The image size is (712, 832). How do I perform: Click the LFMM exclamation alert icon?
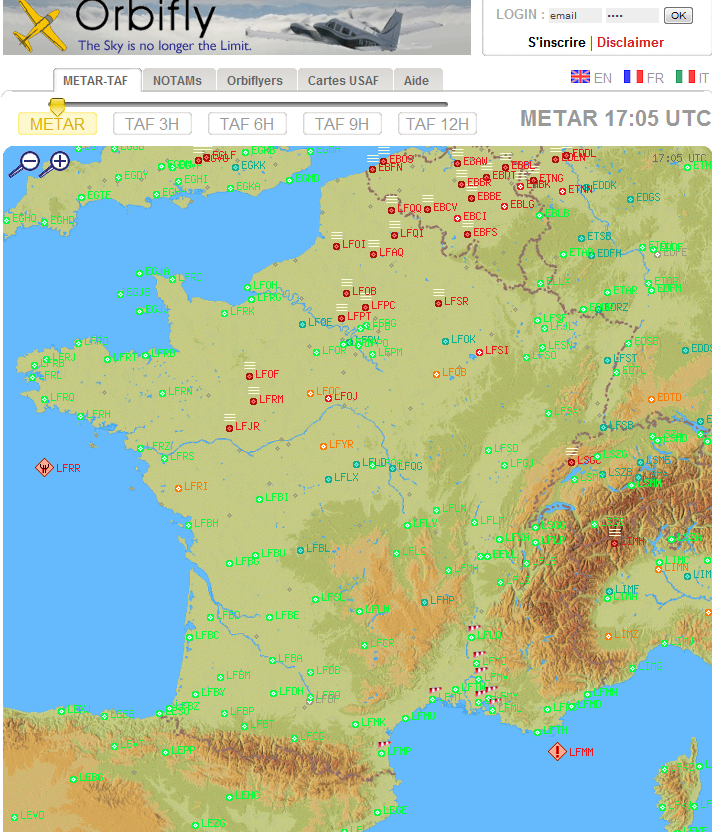point(557,752)
